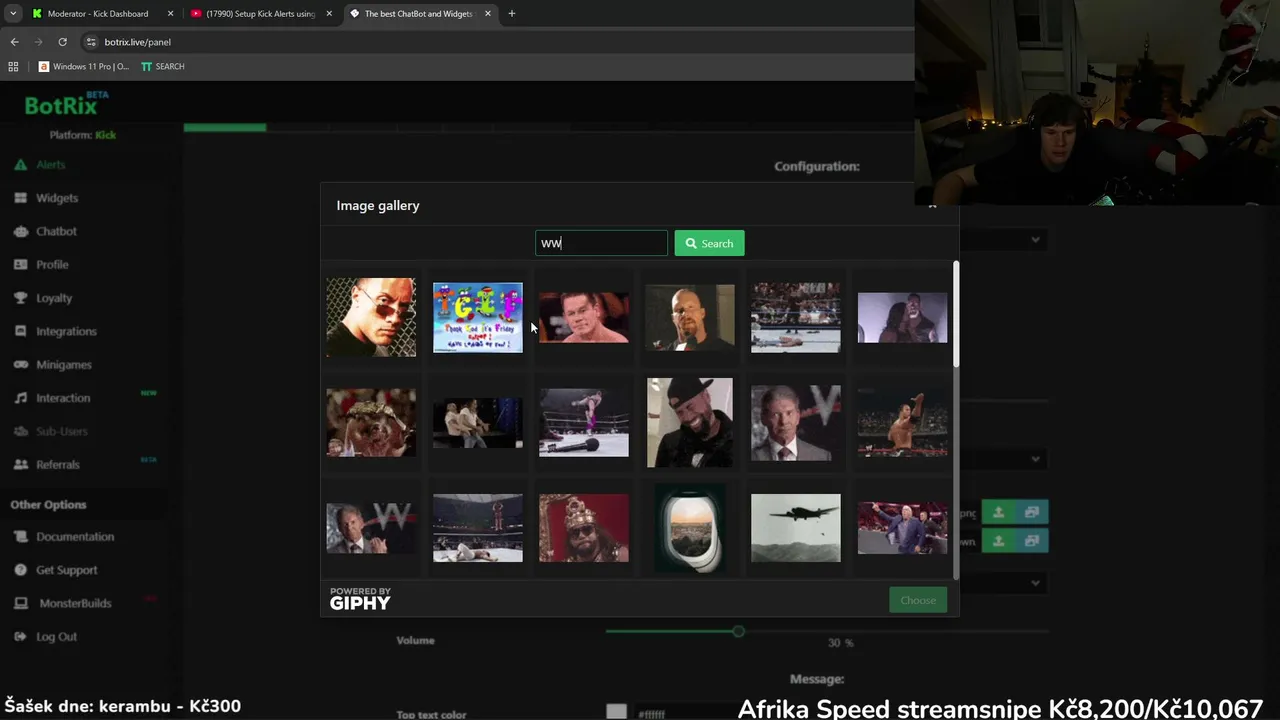
Task: Open the Loyalty menu item
Action: coord(54,298)
